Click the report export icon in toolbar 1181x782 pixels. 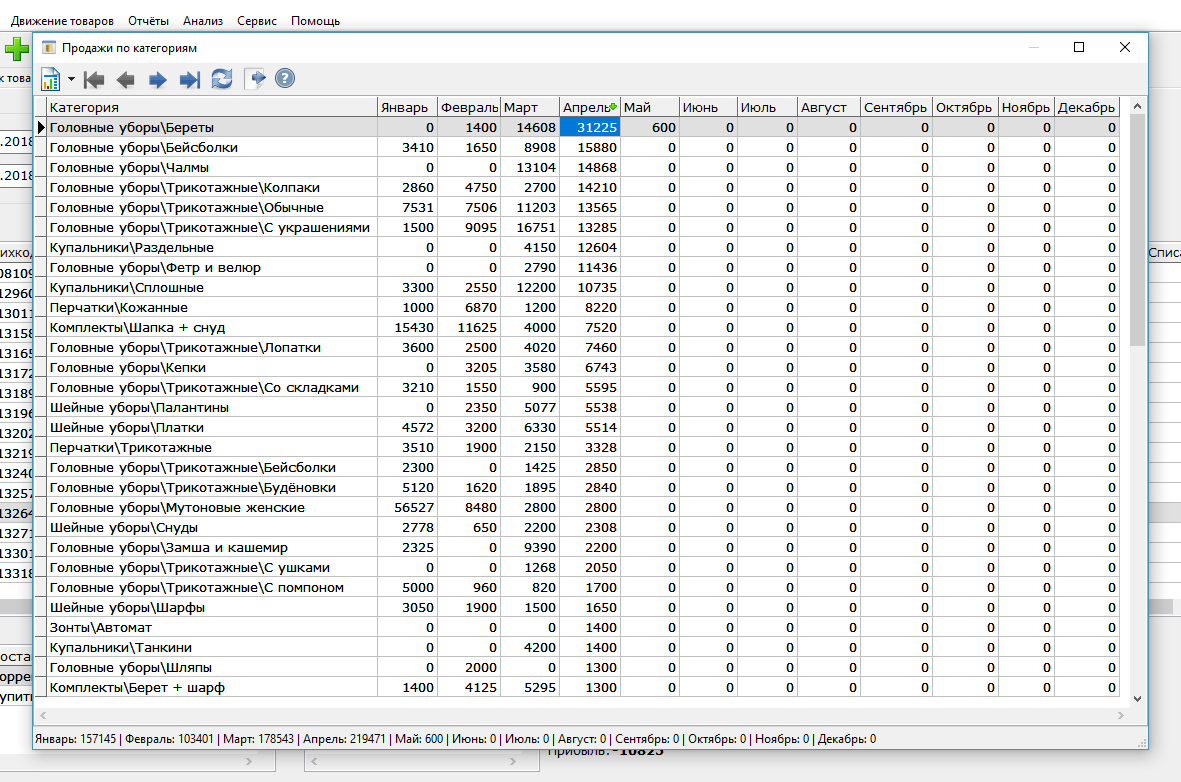click(50, 78)
